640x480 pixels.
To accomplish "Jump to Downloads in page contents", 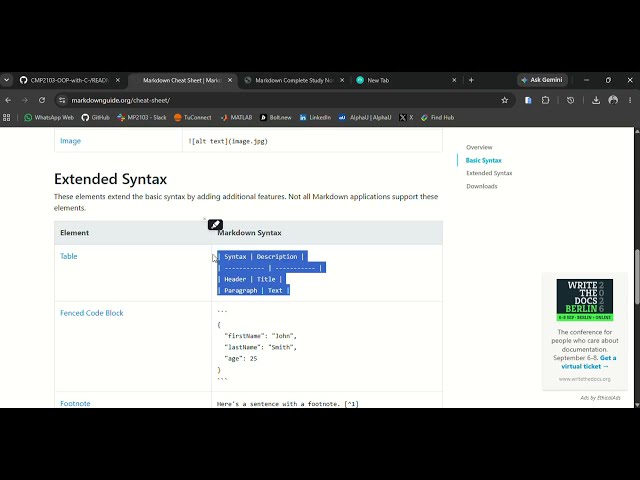I will pyautogui.click(x=482, y=186).
